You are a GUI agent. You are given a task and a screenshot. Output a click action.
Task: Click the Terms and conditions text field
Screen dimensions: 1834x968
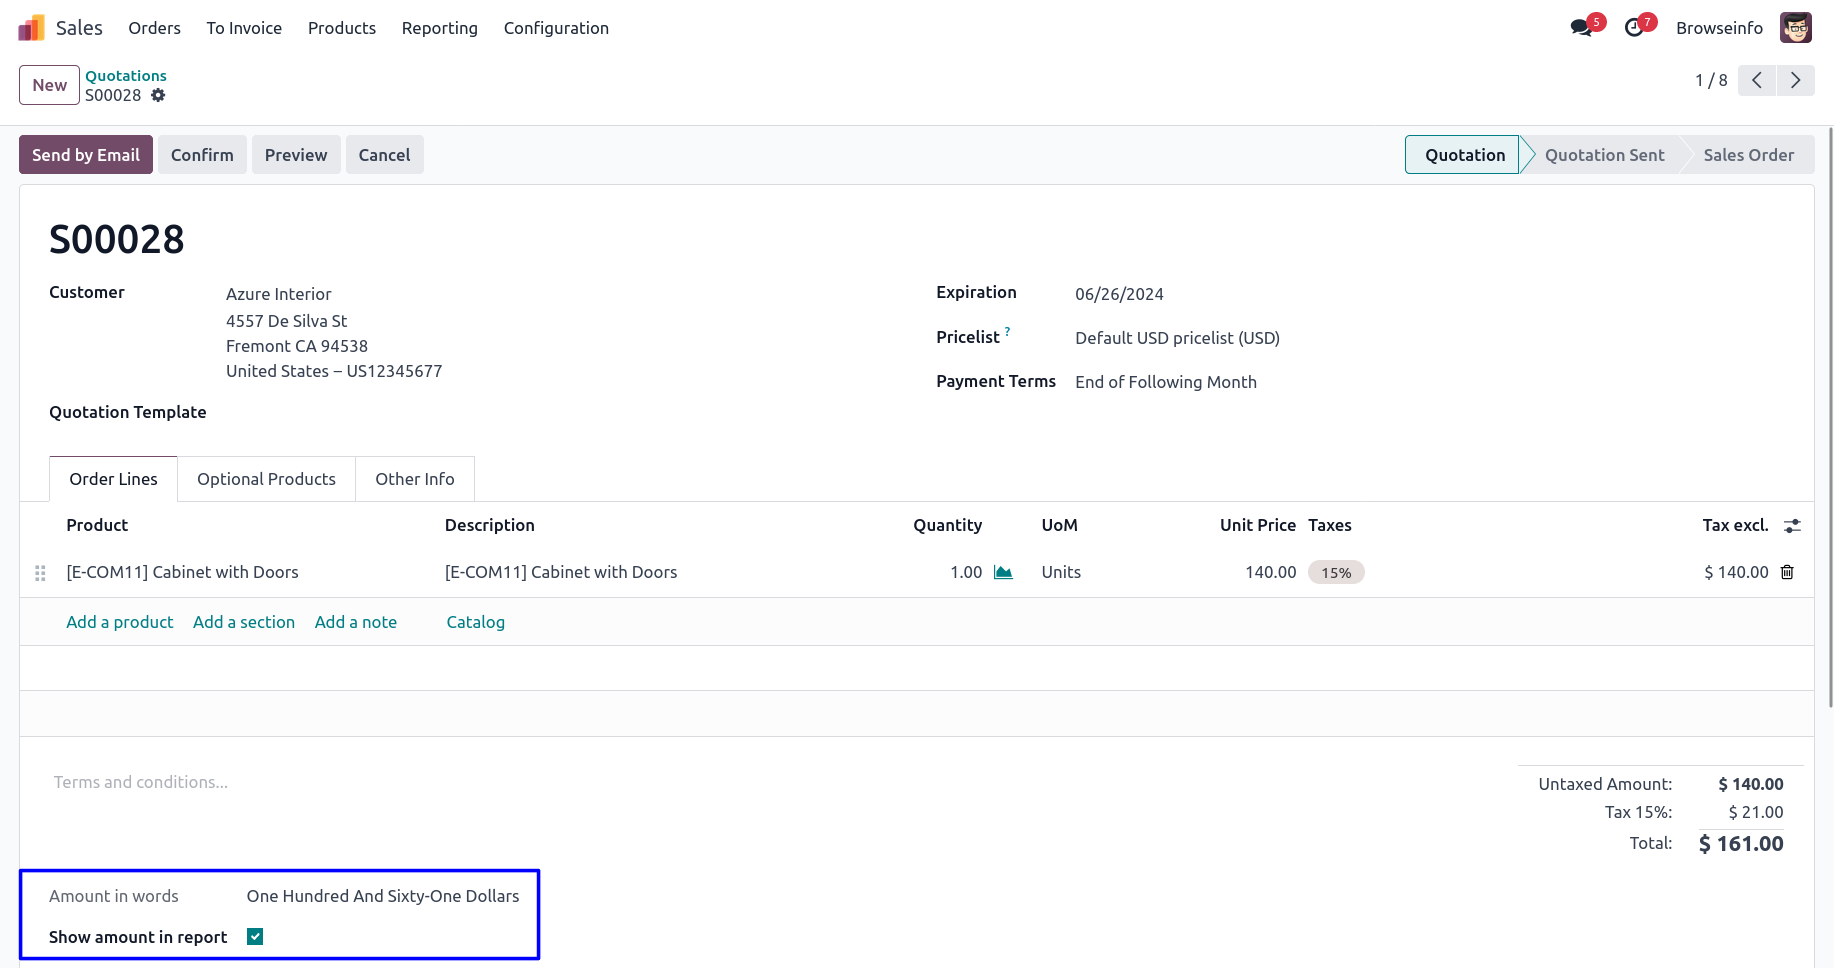point(141,782)
